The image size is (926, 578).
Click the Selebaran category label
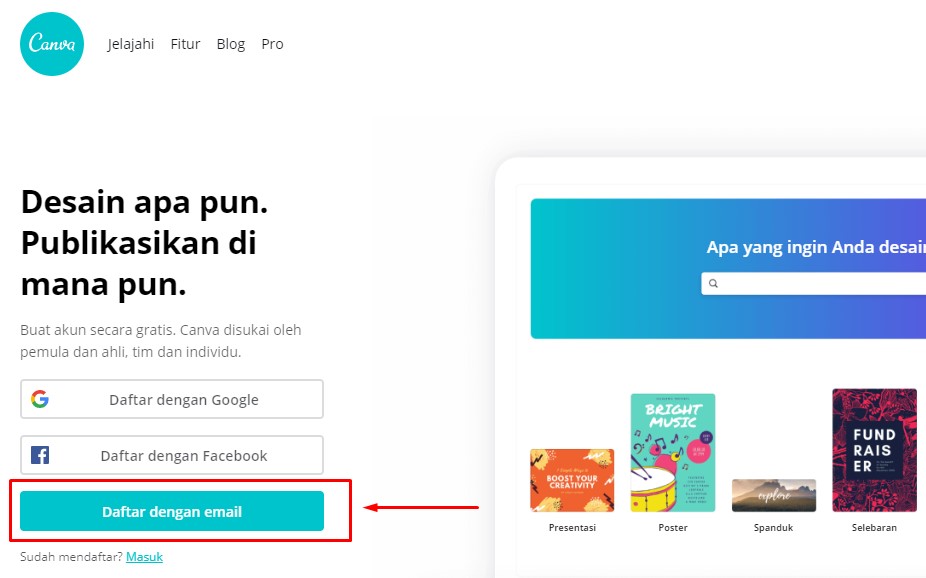874,527
